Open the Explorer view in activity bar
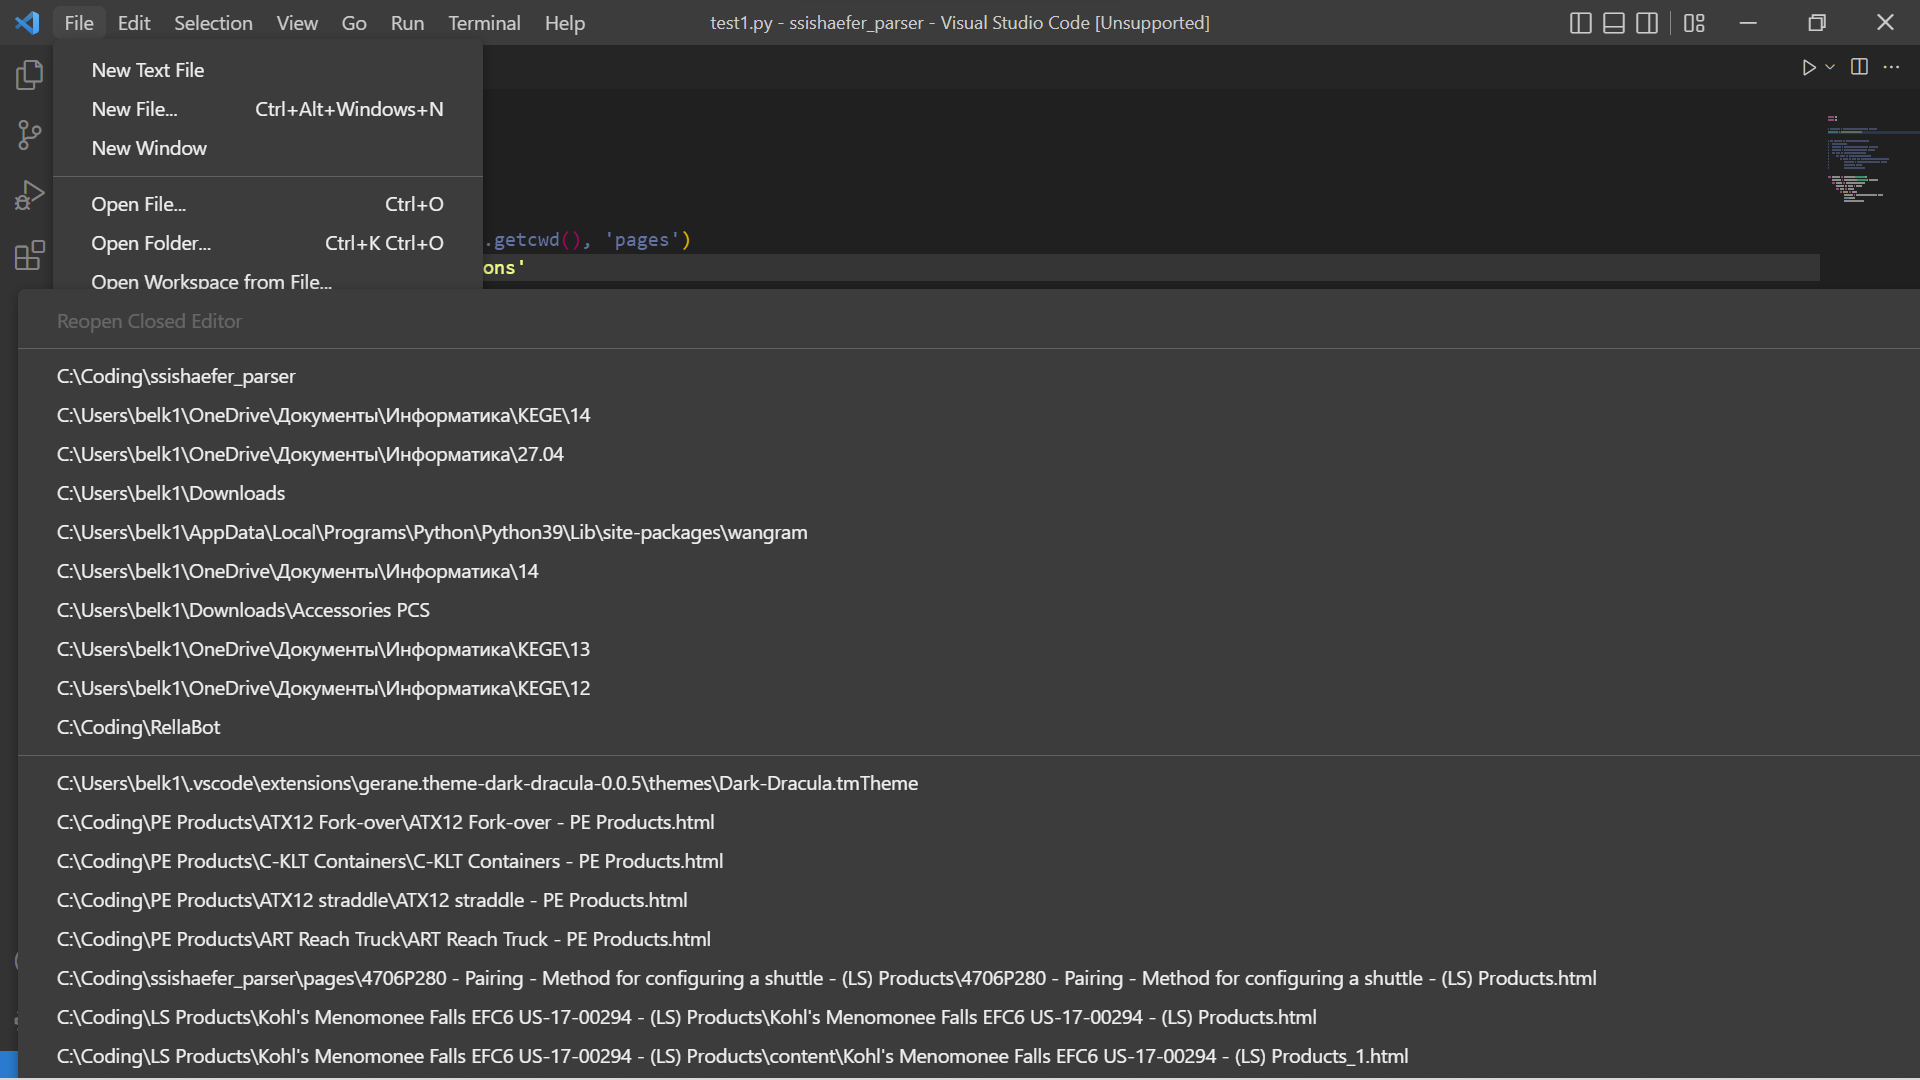Screen dimensions: 1920x1080 (30, 75)
